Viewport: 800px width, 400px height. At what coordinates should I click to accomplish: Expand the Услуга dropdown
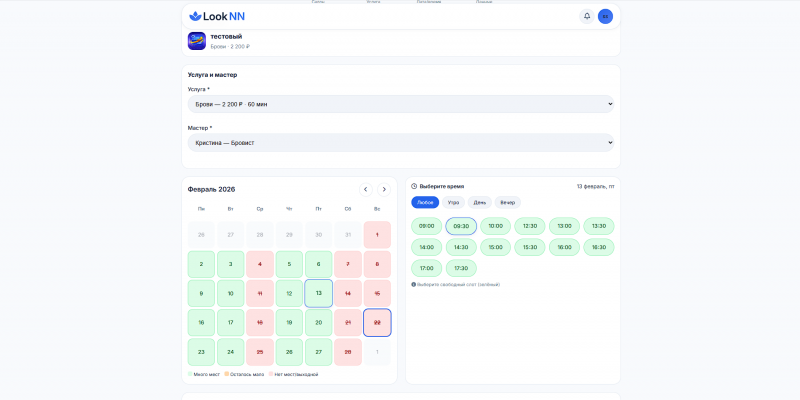(x=401, y=104)
